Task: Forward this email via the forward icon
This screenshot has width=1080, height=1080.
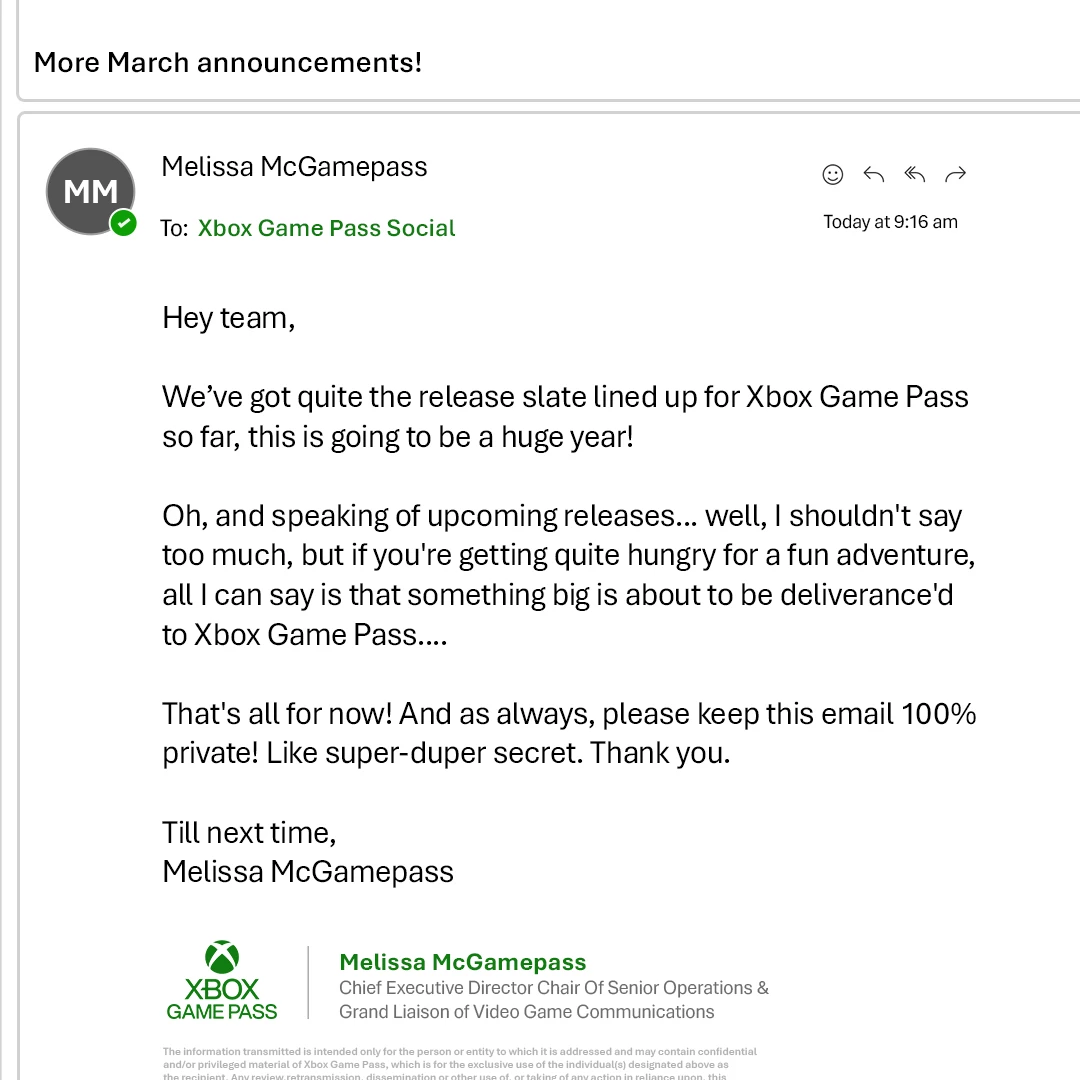Action: point(955,174)
